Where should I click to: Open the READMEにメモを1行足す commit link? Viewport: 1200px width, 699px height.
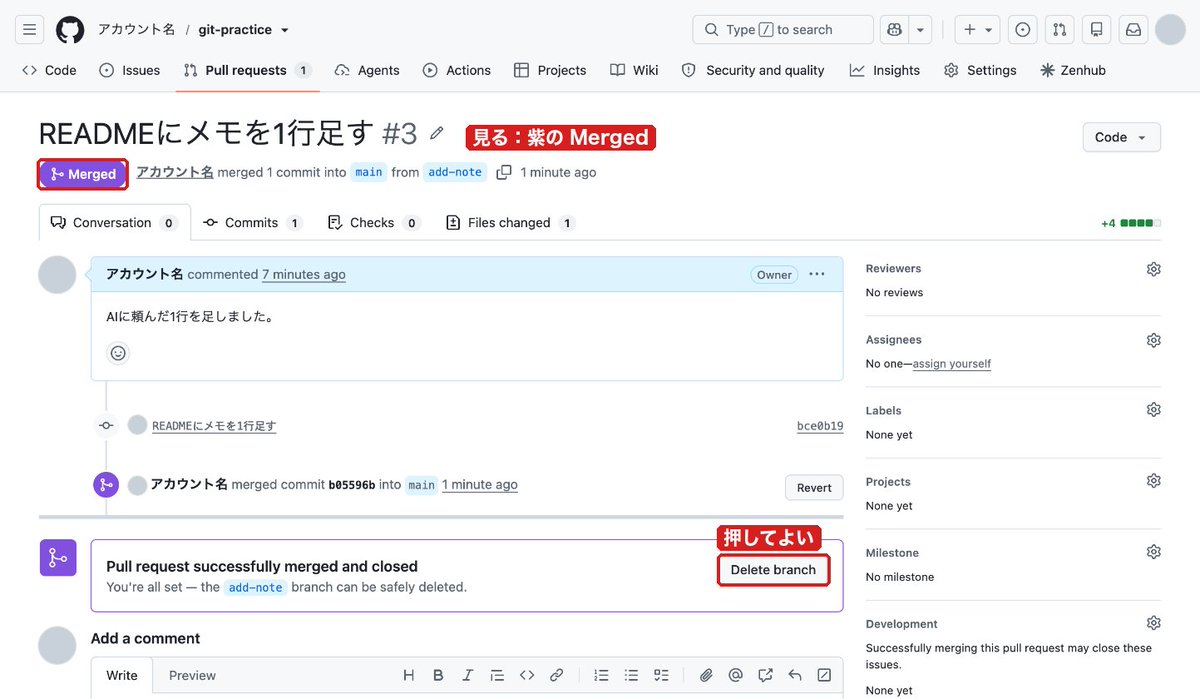coord(214,426)
